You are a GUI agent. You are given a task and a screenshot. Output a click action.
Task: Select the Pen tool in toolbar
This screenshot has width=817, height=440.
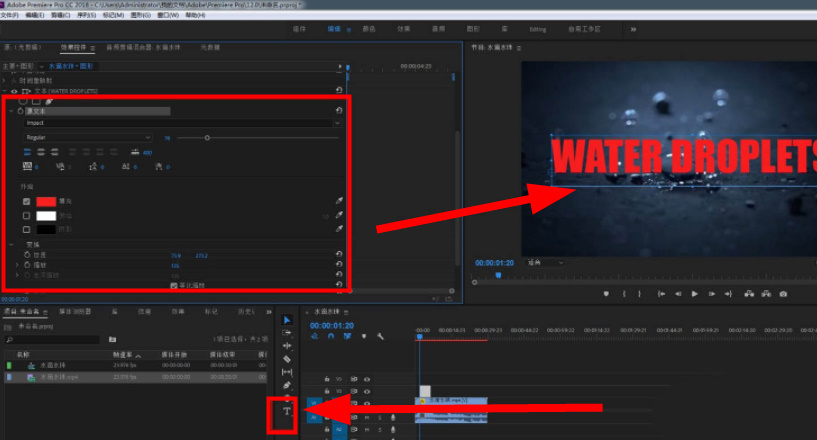click(x=288, y=385)
